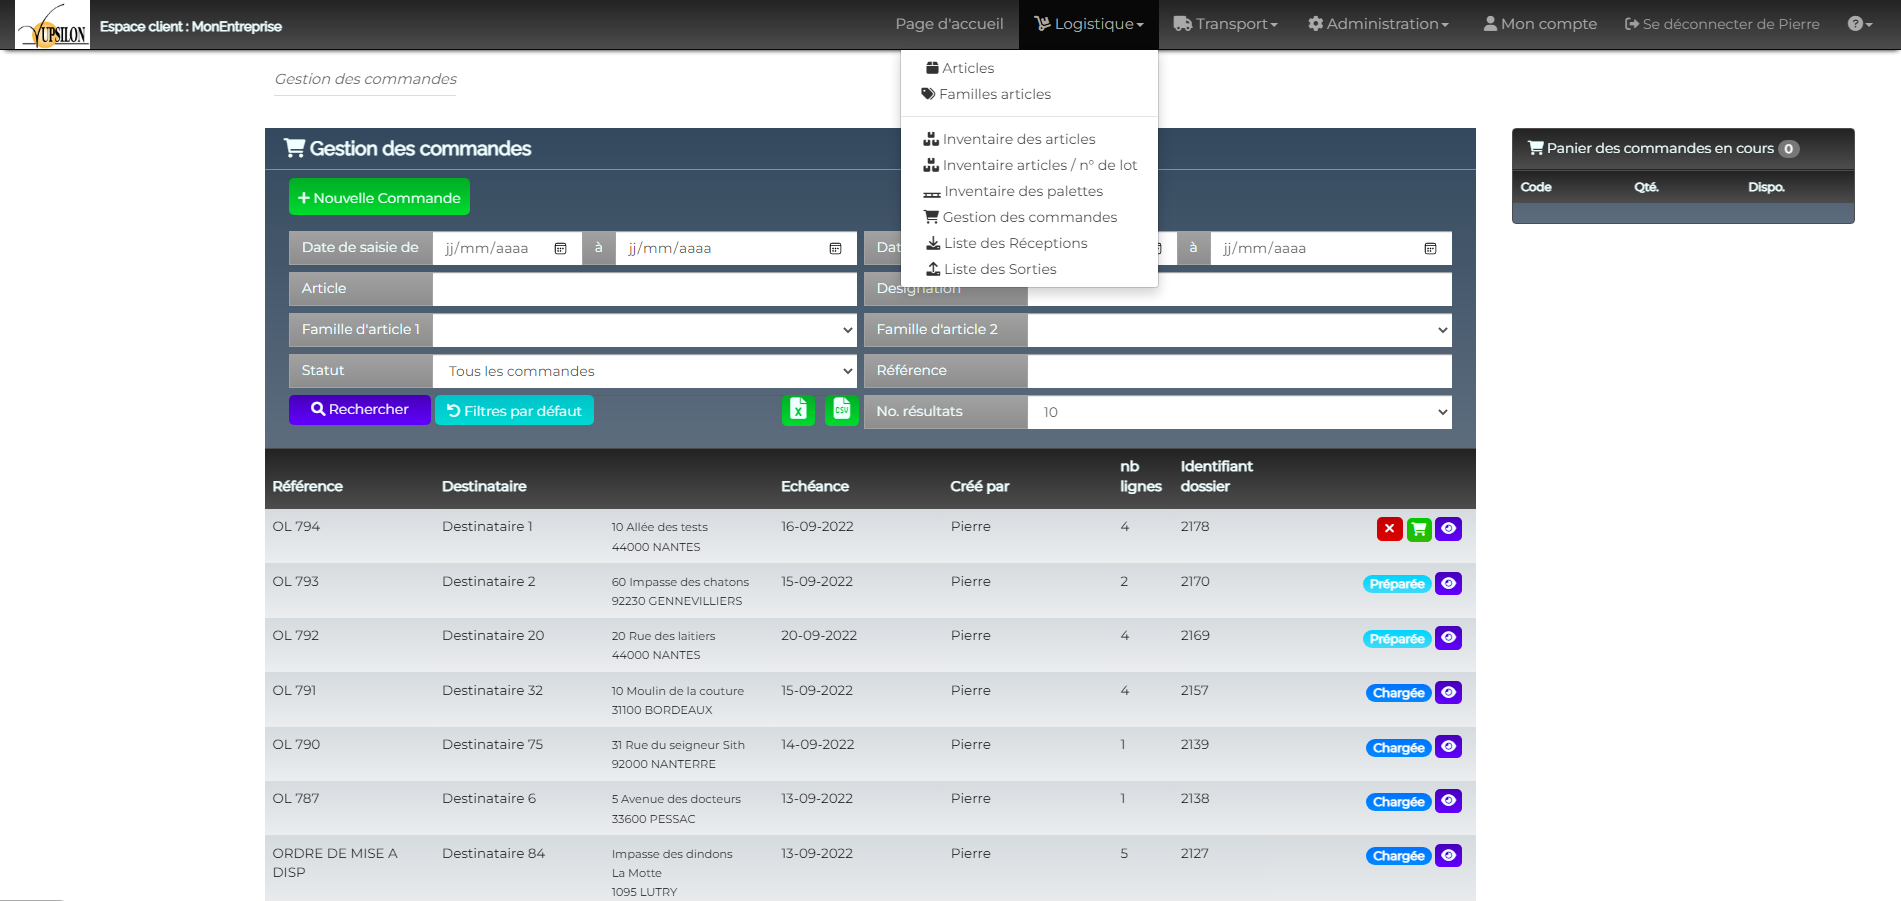This screenshot has height=901, width=1901.
Task: Expand Famille d'article 1 dropdown
Action: click(644, 330)
